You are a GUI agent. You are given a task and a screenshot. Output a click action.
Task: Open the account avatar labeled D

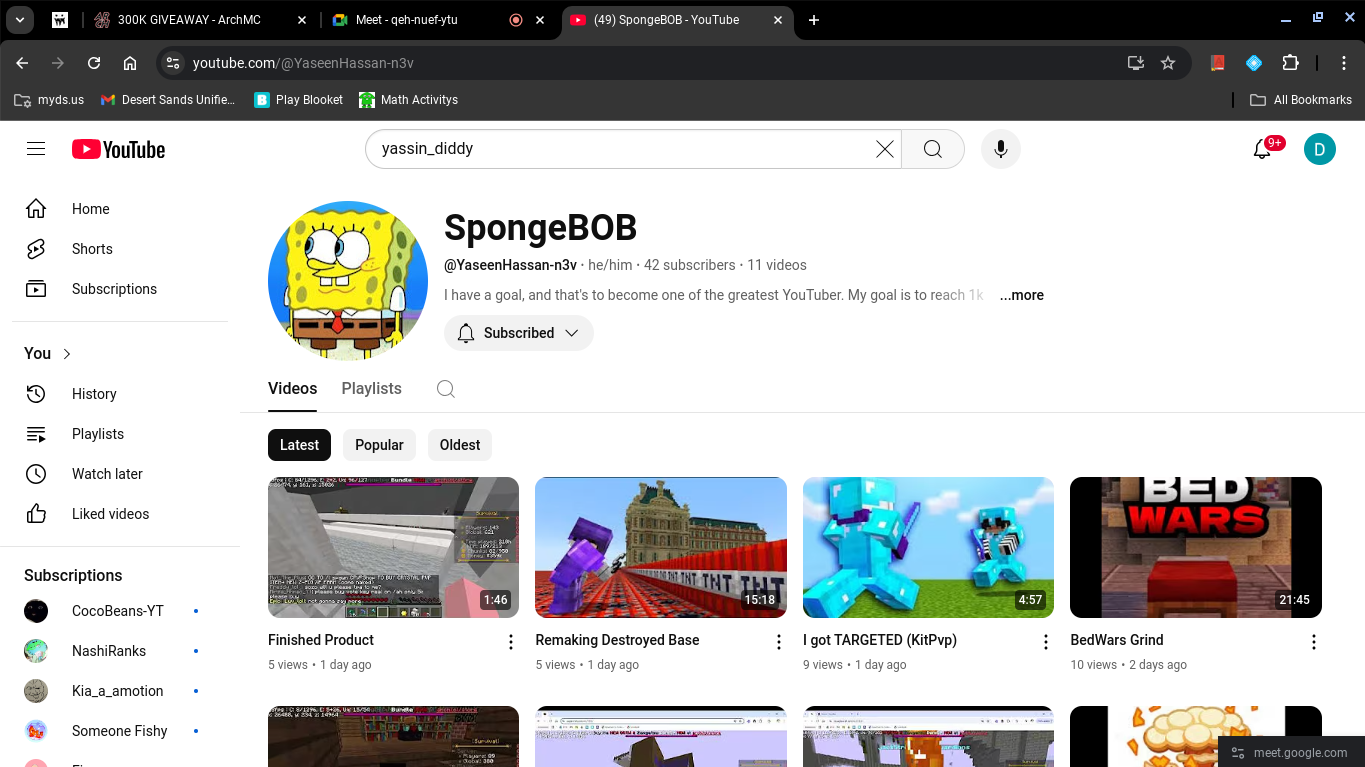point(1320,149)
